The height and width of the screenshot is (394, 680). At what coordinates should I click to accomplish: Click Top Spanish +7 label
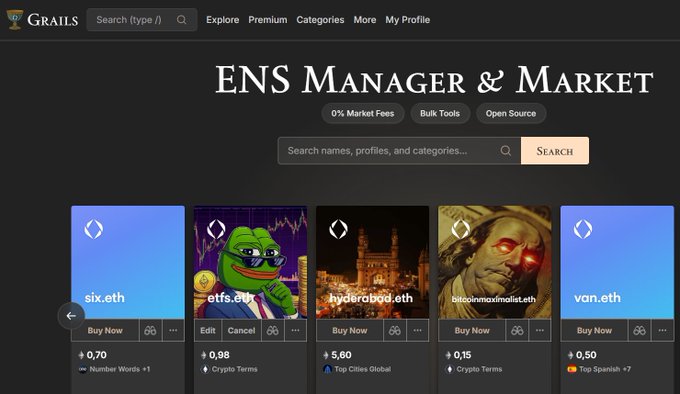pyautogui.click(x=605, y=369)
